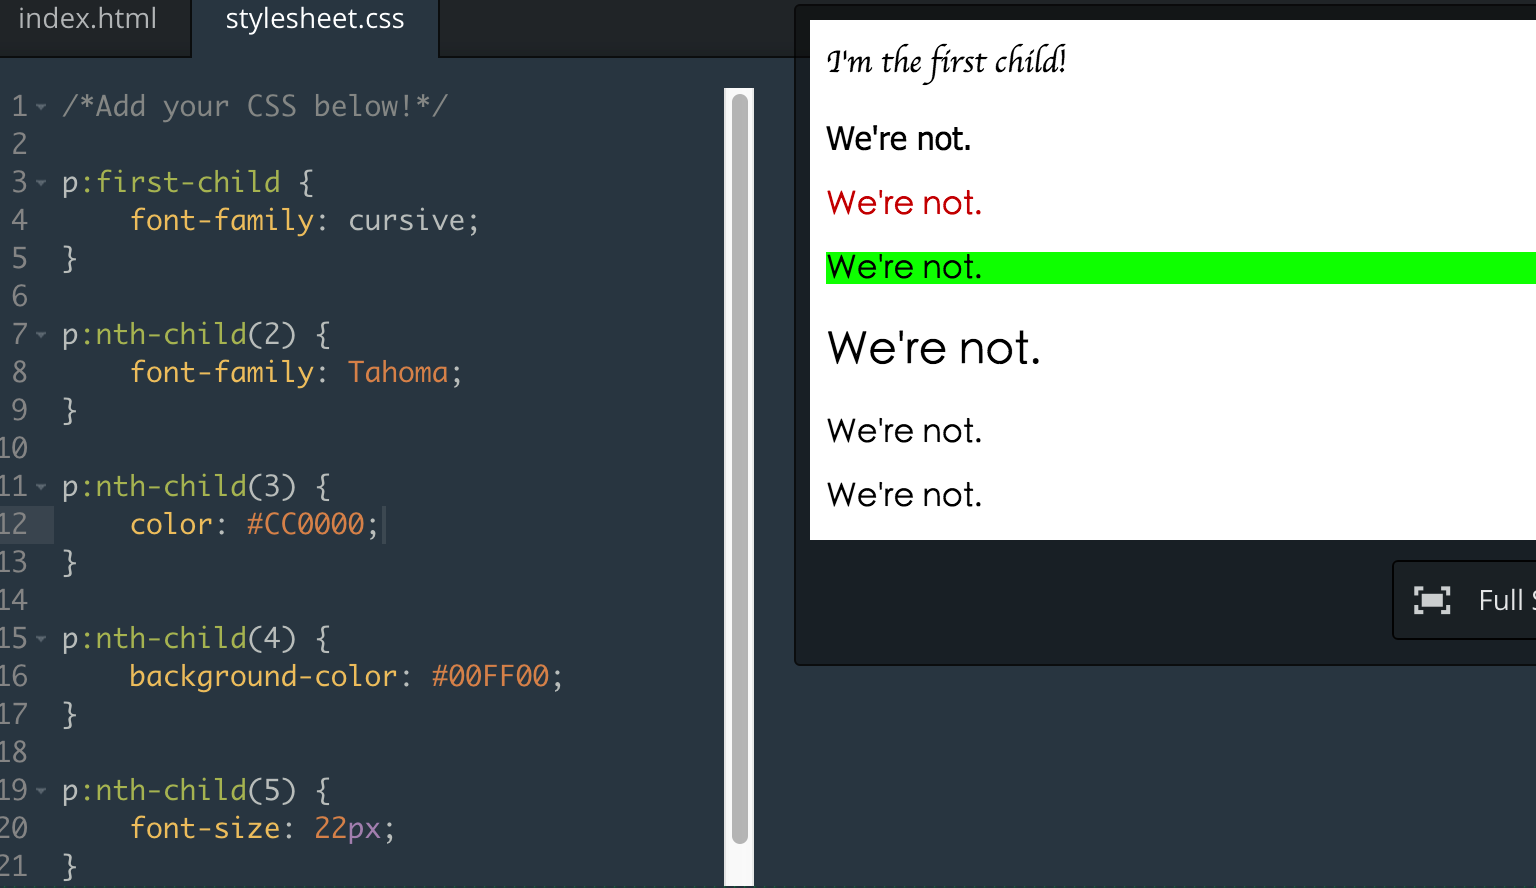Click the red 'We're not.' preview paragraph

pyautogui.click(x=904, y=203)
